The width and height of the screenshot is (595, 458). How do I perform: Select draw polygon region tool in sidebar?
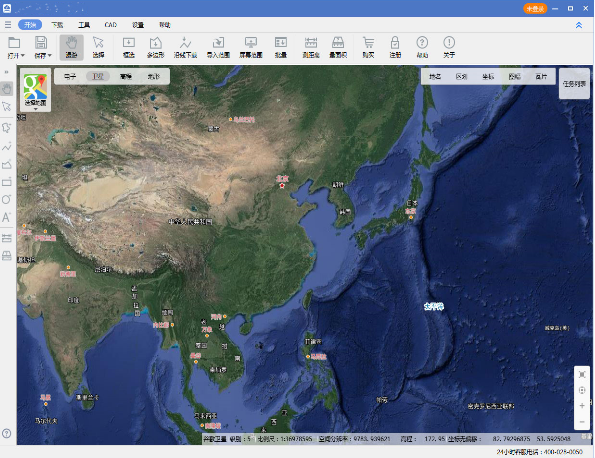tap(7, 128)
